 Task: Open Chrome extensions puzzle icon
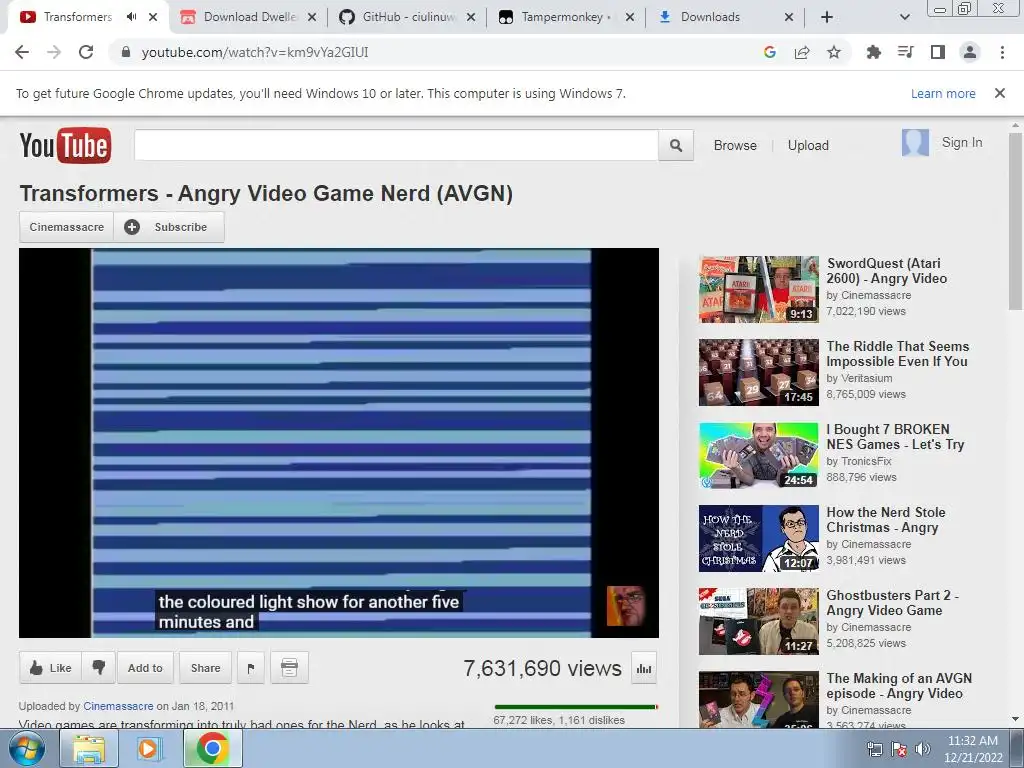tap(873, 52)
